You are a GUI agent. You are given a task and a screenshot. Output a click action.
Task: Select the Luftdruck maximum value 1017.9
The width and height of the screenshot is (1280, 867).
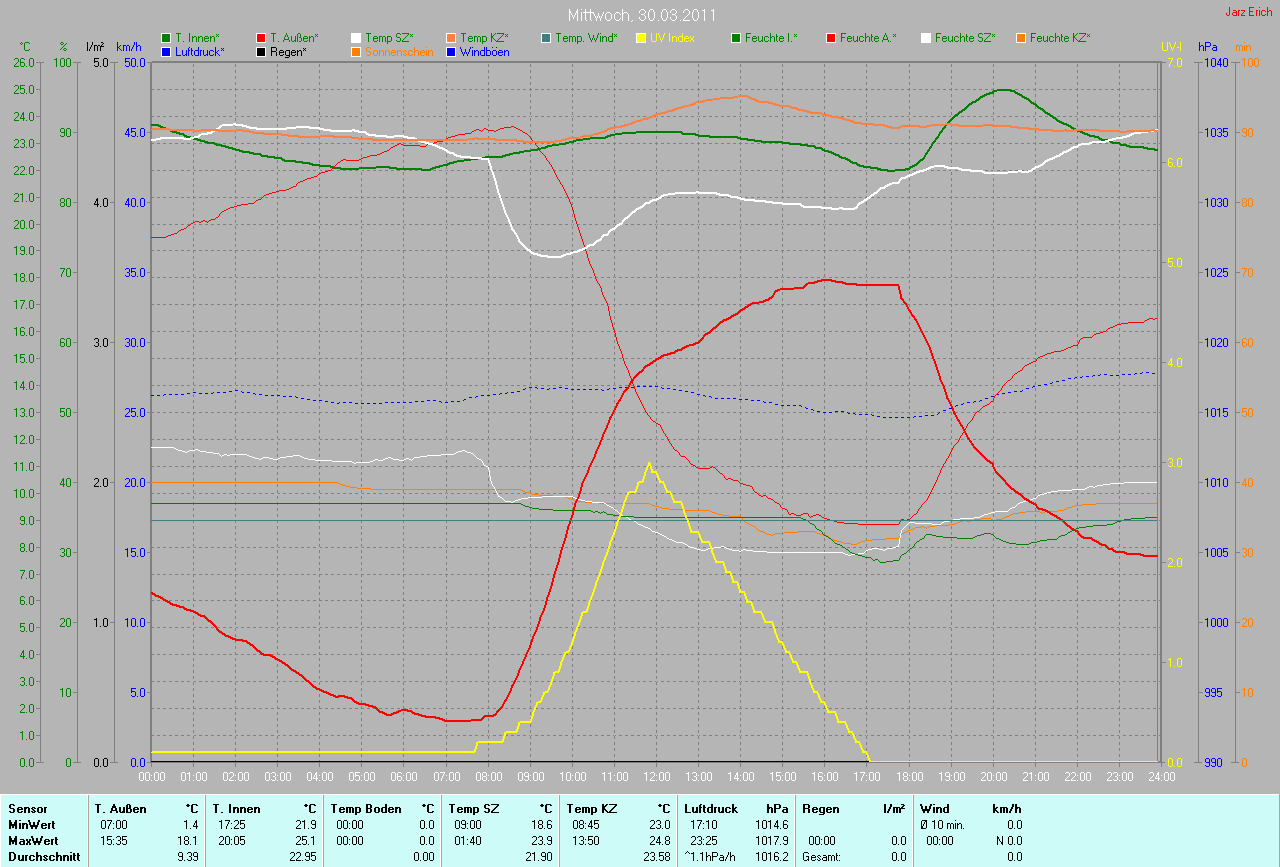point(771,841)
